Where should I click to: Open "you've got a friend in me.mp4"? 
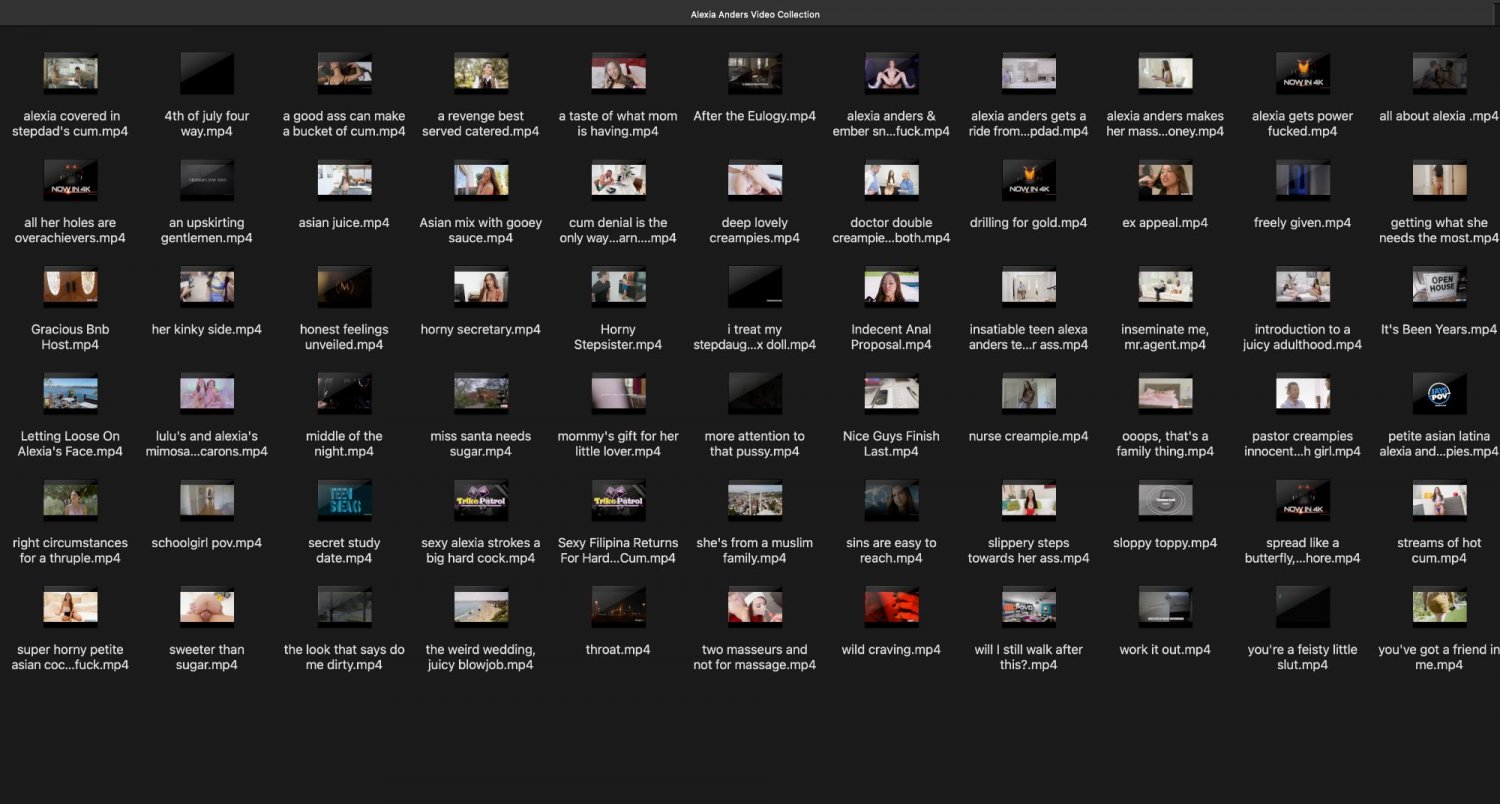(x=1438, y=605)
